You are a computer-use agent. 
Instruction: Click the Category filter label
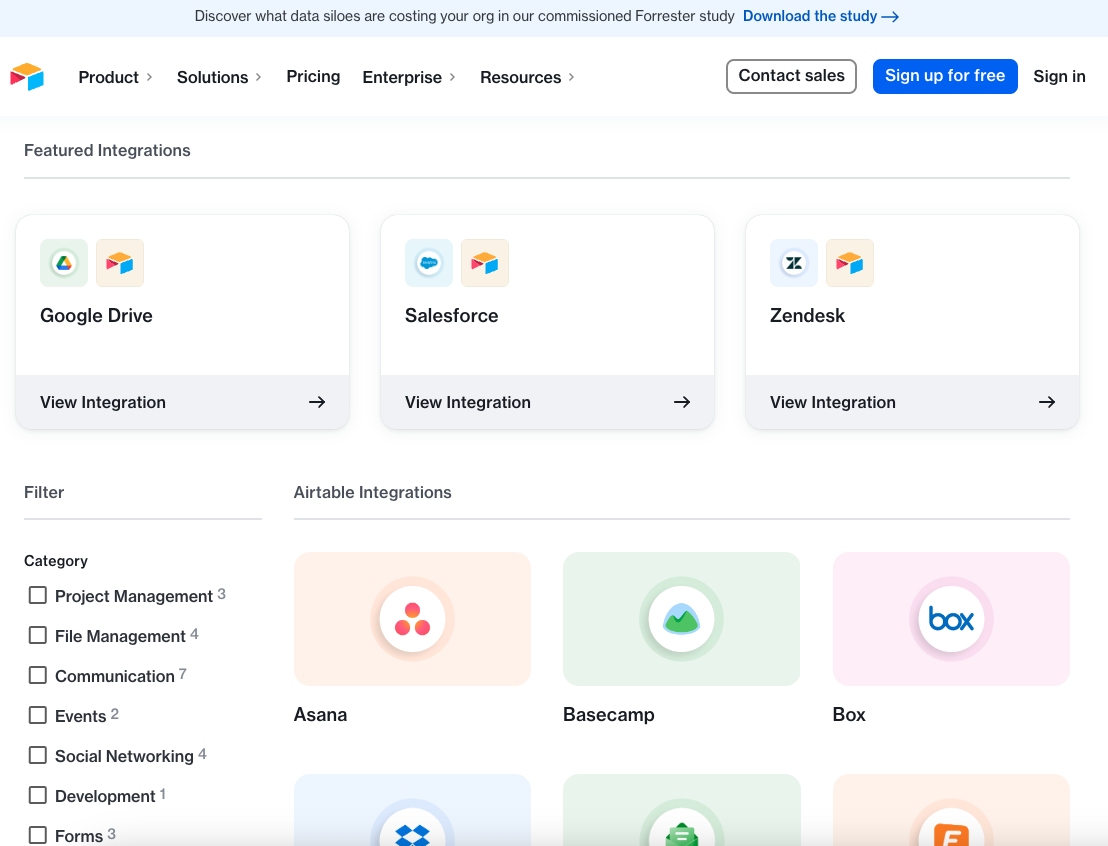tap(56, 561)
